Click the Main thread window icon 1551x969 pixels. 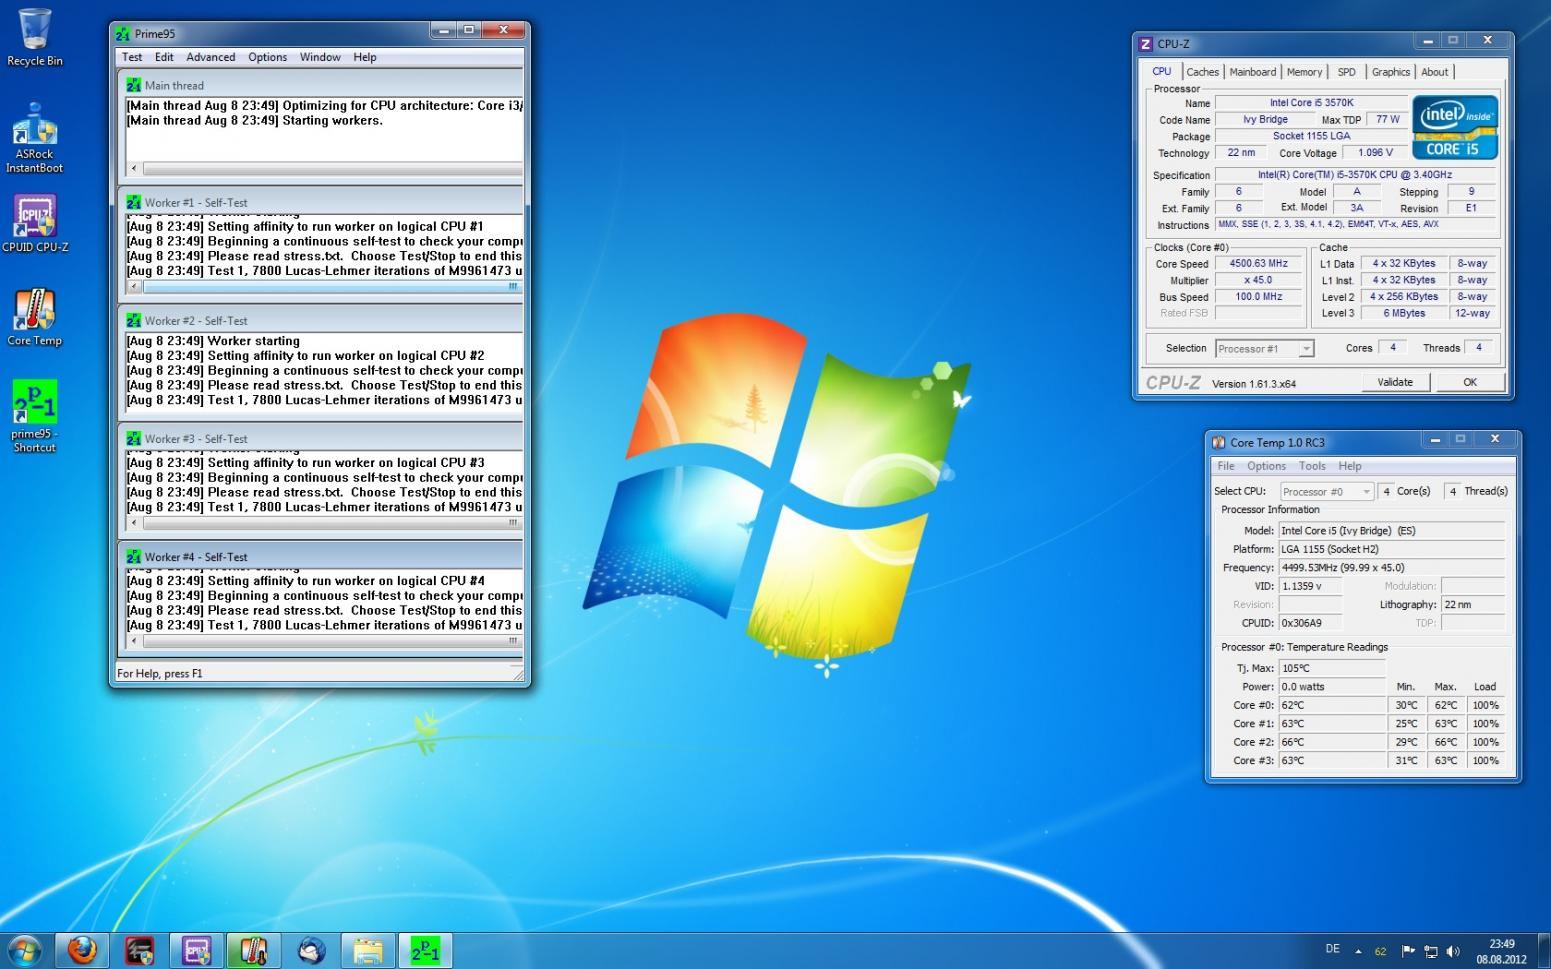tap(133, 85)
